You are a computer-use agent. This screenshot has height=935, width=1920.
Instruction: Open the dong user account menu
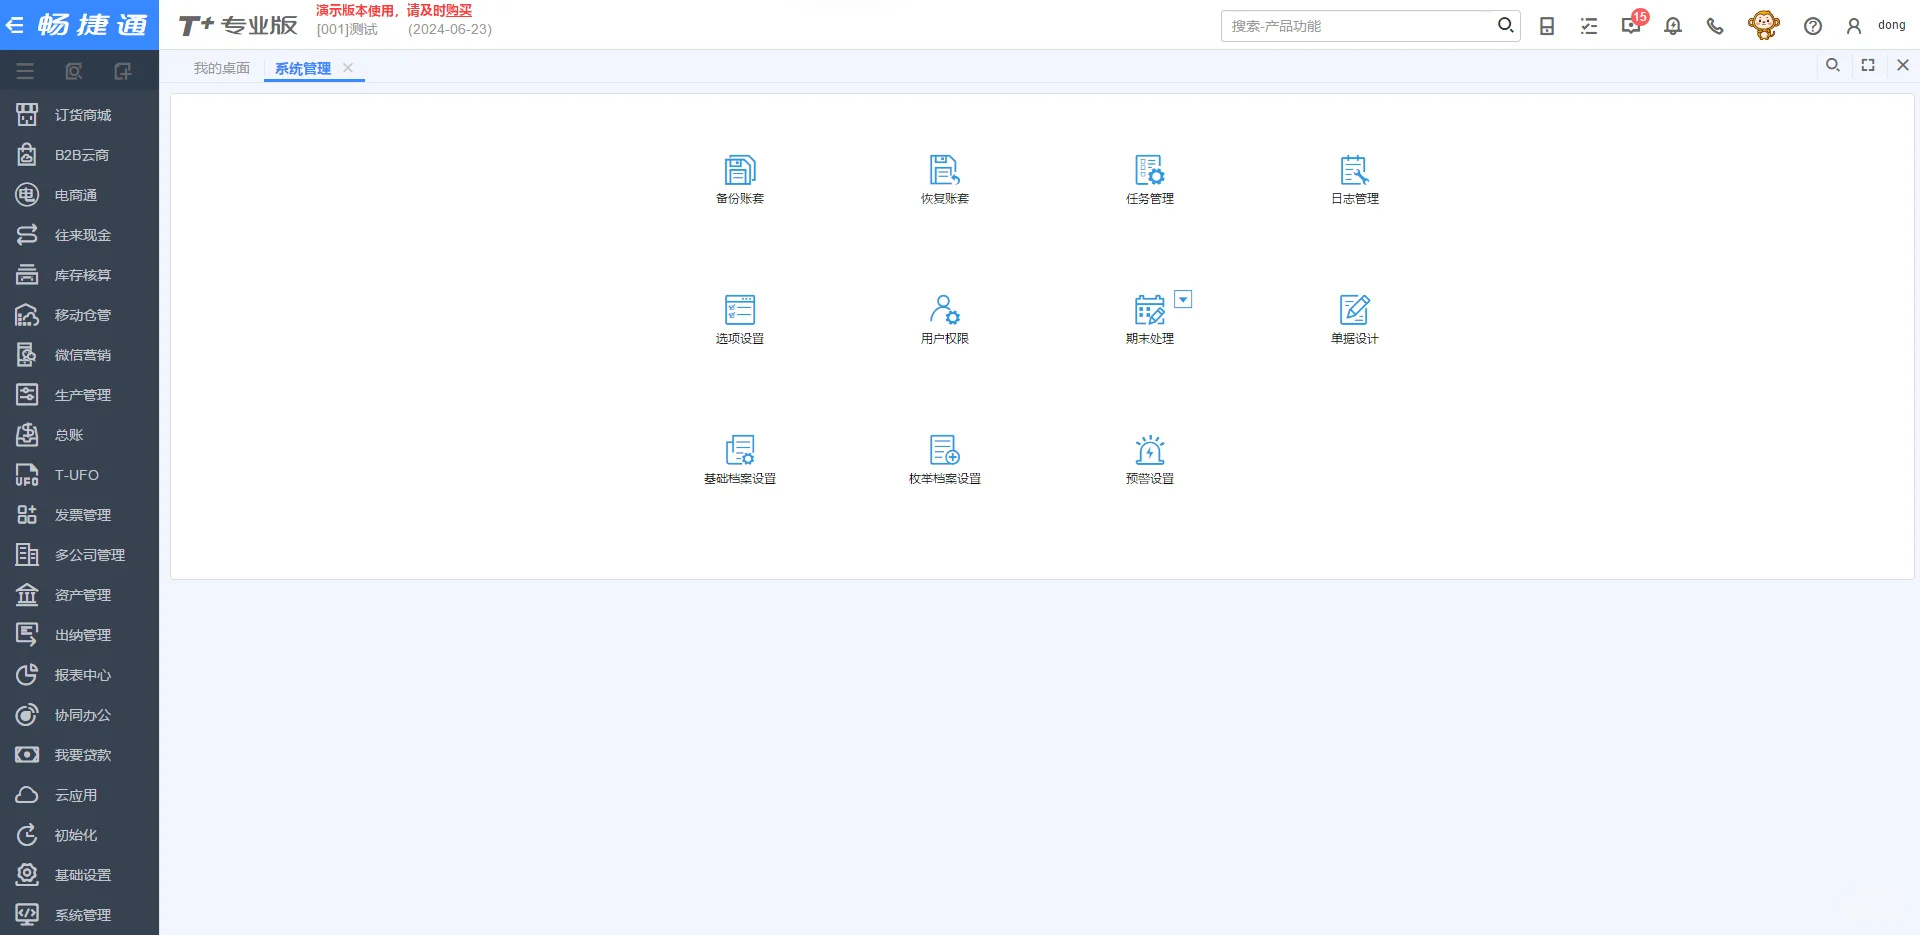point(1876,26)
